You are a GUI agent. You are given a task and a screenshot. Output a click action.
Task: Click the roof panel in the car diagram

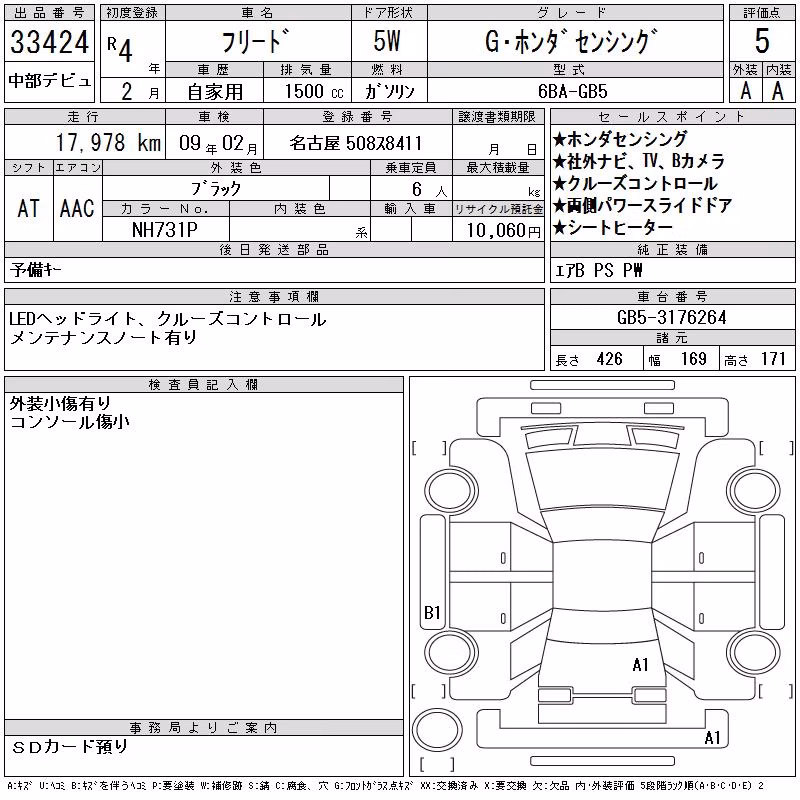coord(603,576)
